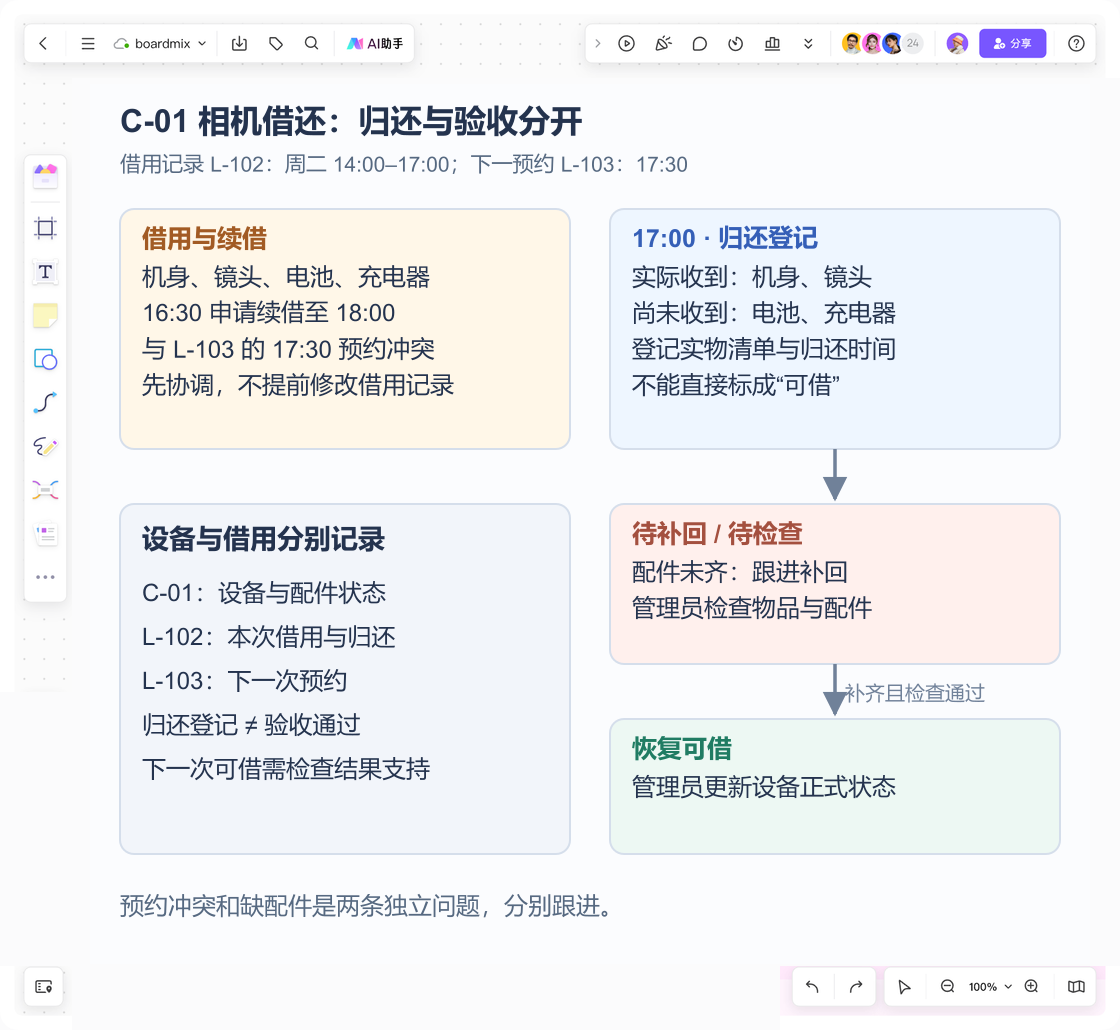Viewport: 1120px width, 1030px height.
Task: Click the line 下一次可借需检查结果支持
Action: click(x=286, y=769)
